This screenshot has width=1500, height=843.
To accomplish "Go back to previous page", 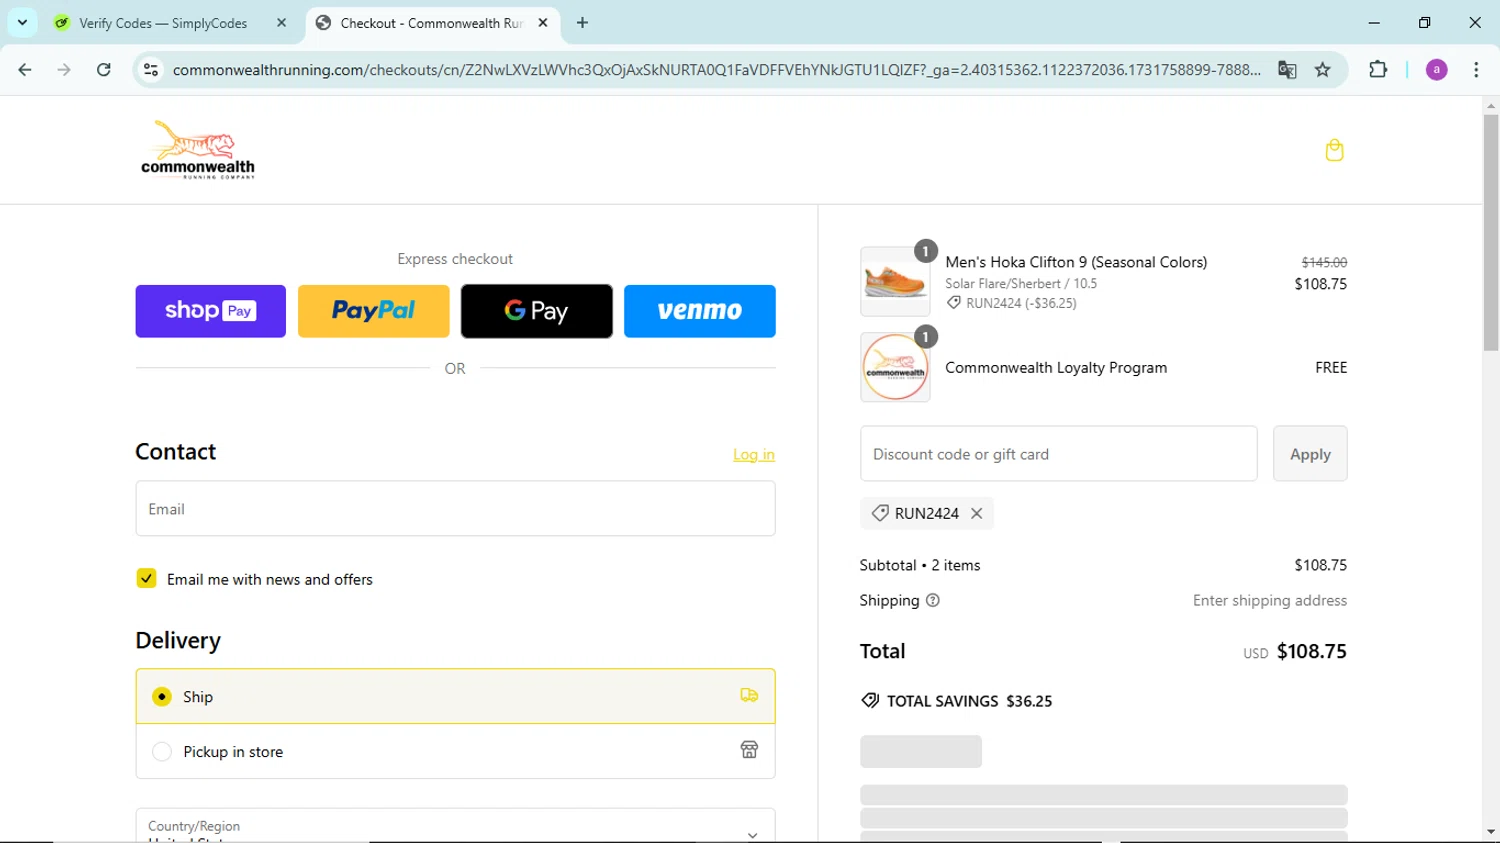I will pos(25,70).
